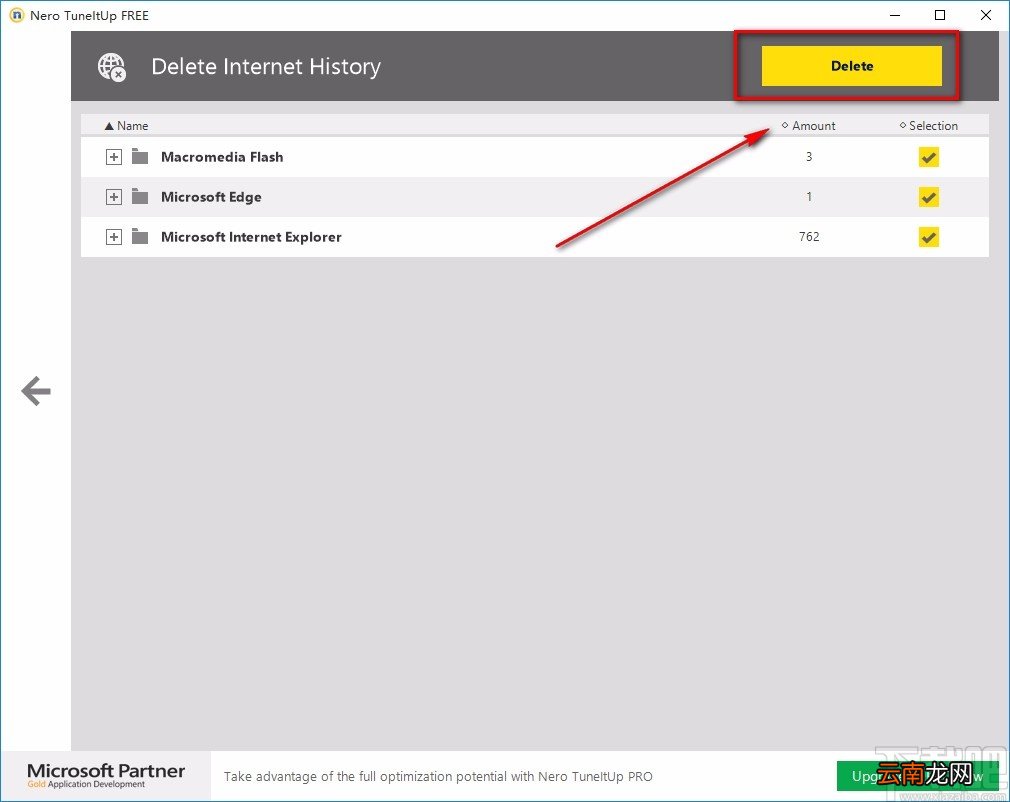Select the Microsoft Internet Explorer row label

pyautogui.click(x=251, y=236)
